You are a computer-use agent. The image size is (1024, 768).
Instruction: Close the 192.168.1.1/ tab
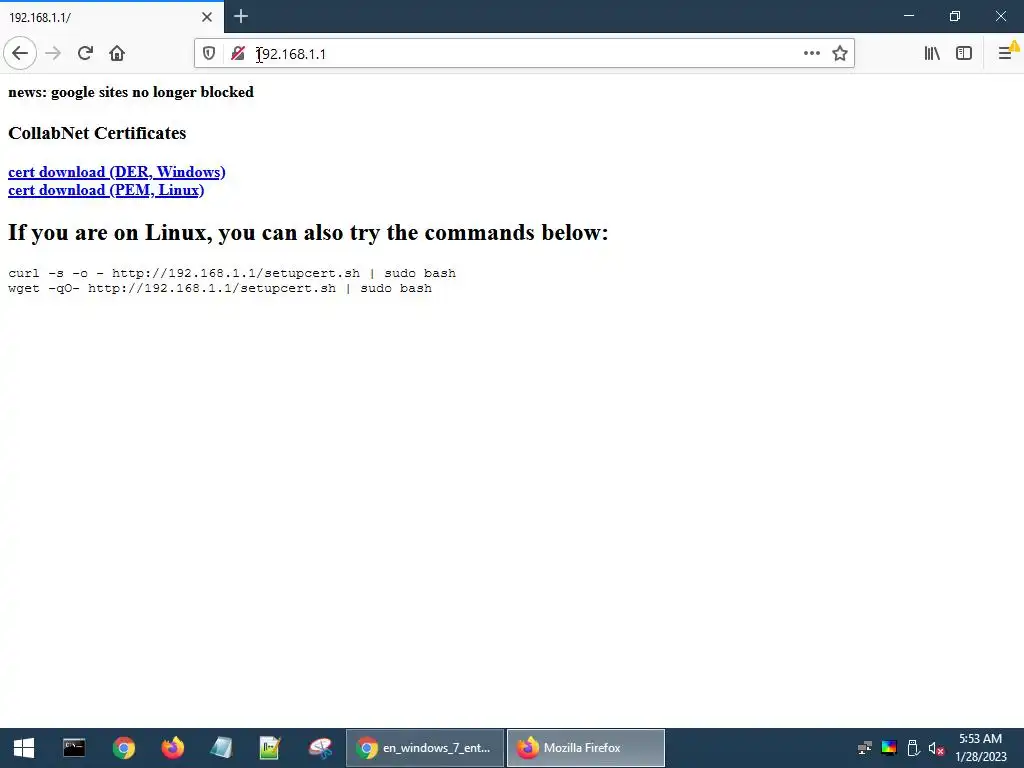pyautogui.click(x=207, y=17)
